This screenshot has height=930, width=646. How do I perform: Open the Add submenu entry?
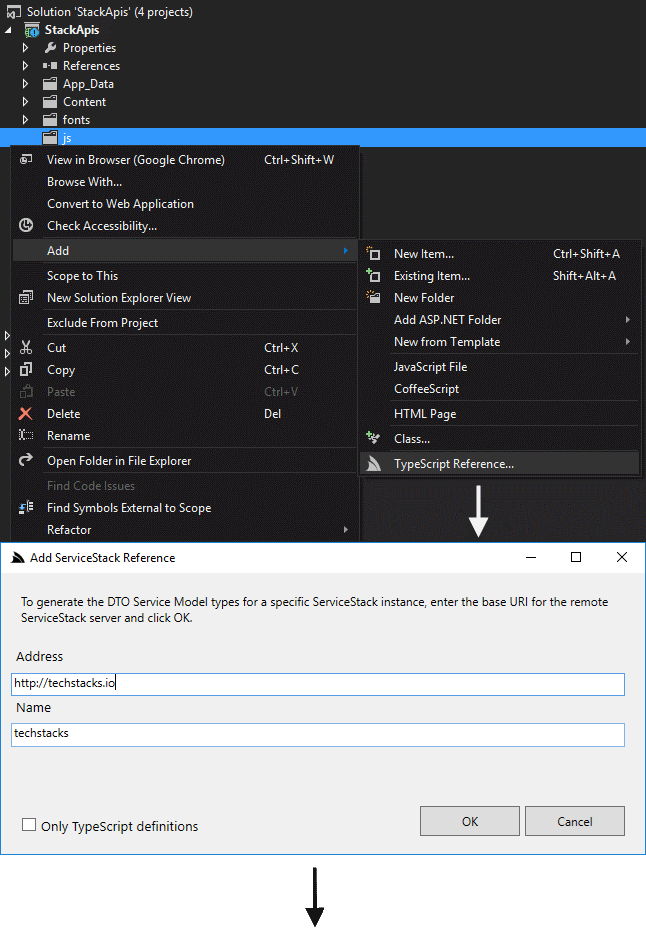[x=185, y=250]
